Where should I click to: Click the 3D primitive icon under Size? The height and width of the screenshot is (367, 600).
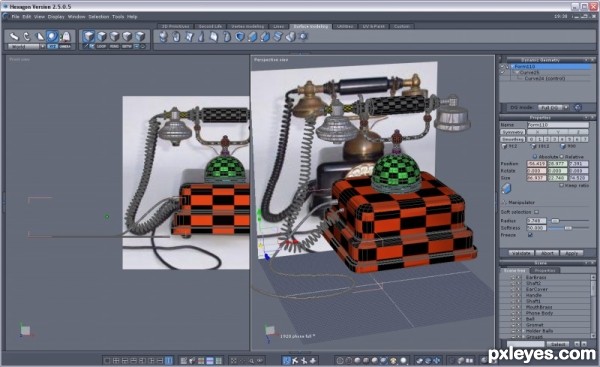[x=506, y=188]
